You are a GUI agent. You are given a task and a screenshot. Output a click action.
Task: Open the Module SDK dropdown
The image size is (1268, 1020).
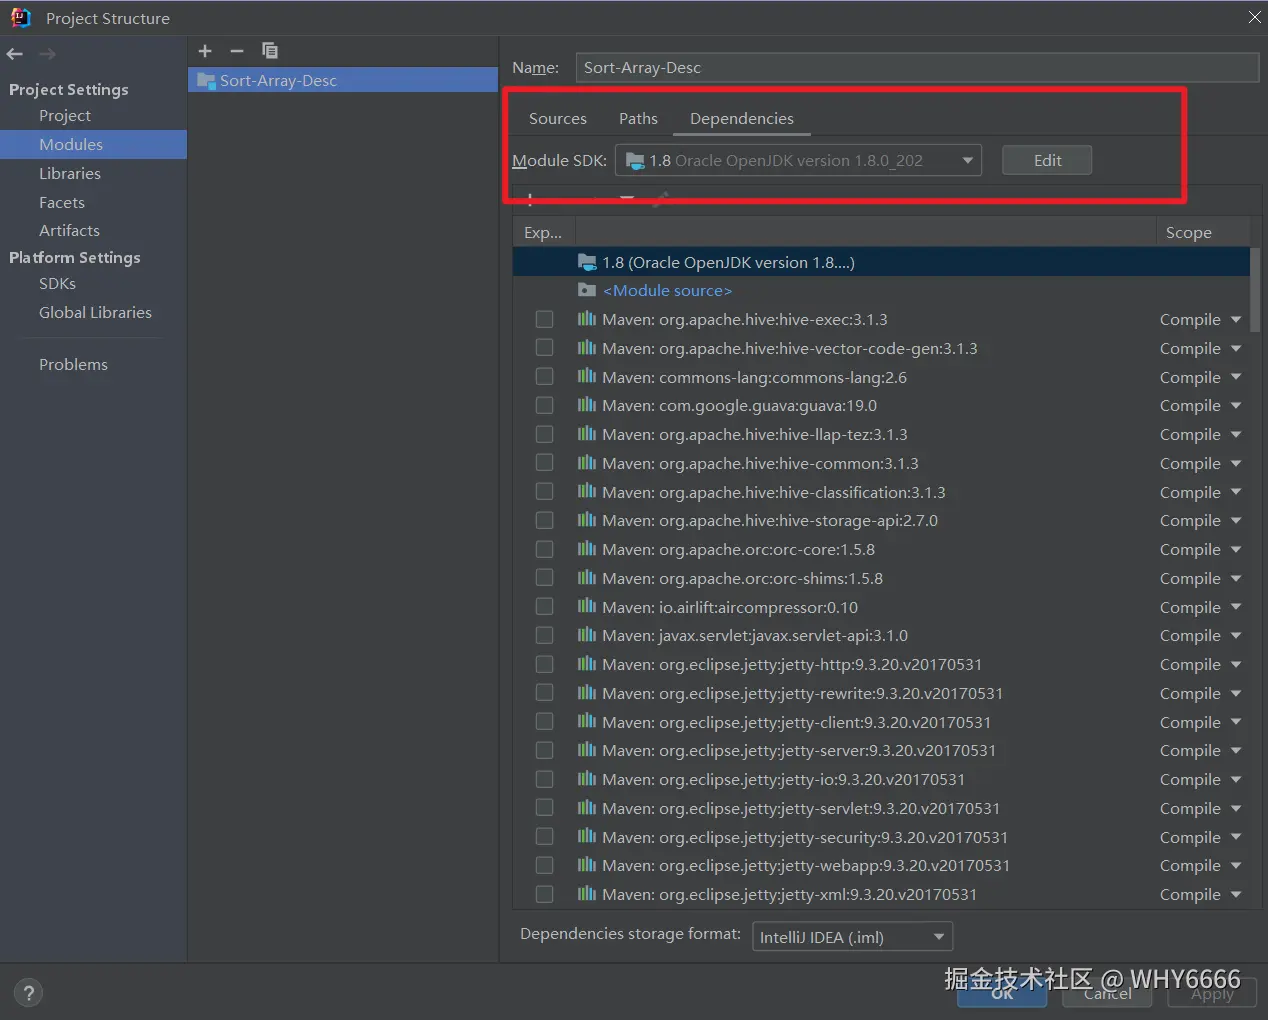[798, 160]
